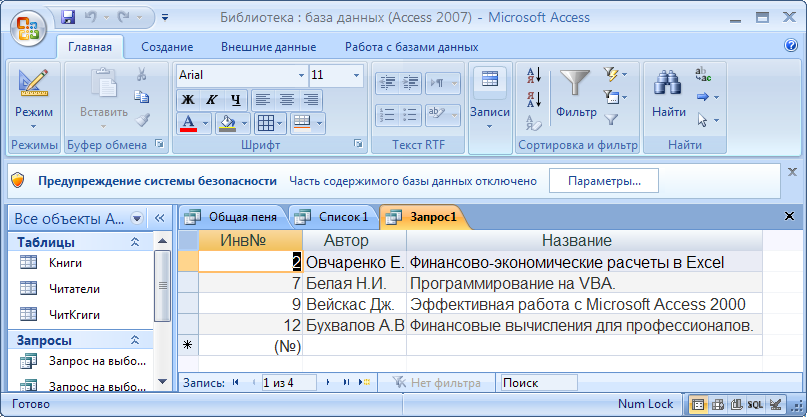
Task: Switch to SQL view in the status bar
Action: tap(755, 405)
